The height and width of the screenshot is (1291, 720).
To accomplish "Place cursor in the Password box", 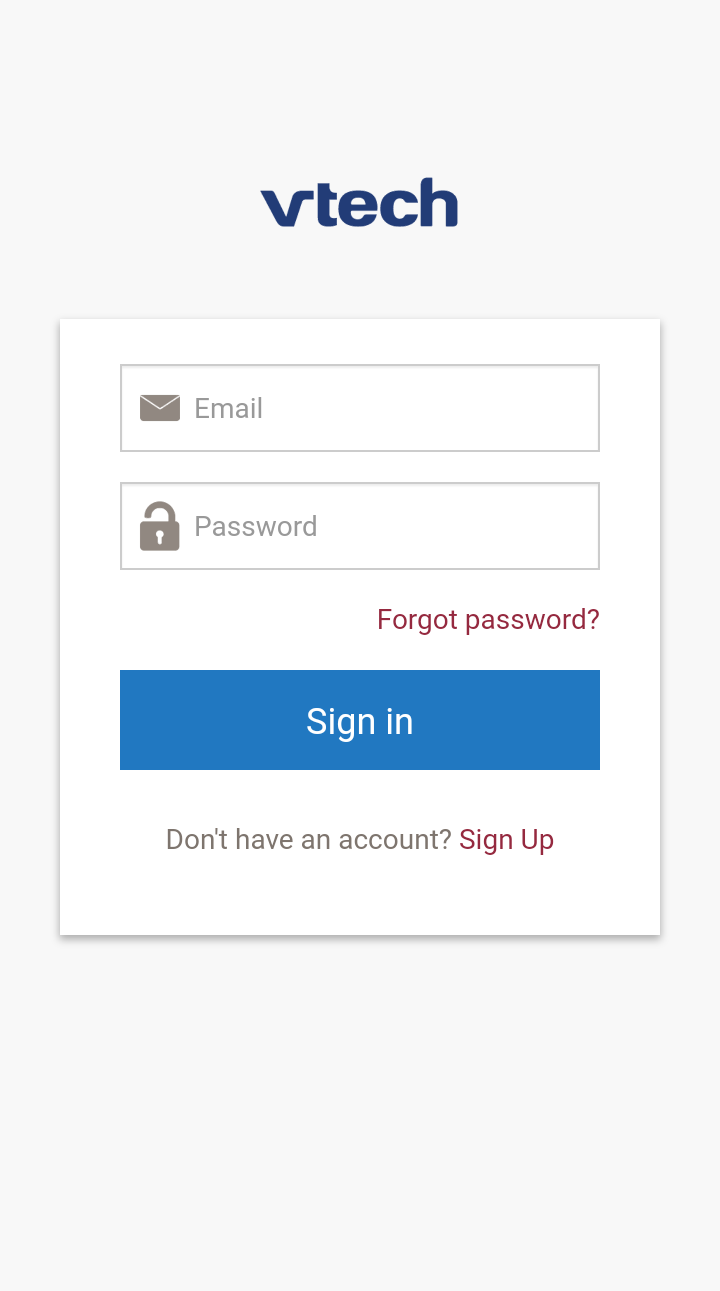I will click(390, 526).
